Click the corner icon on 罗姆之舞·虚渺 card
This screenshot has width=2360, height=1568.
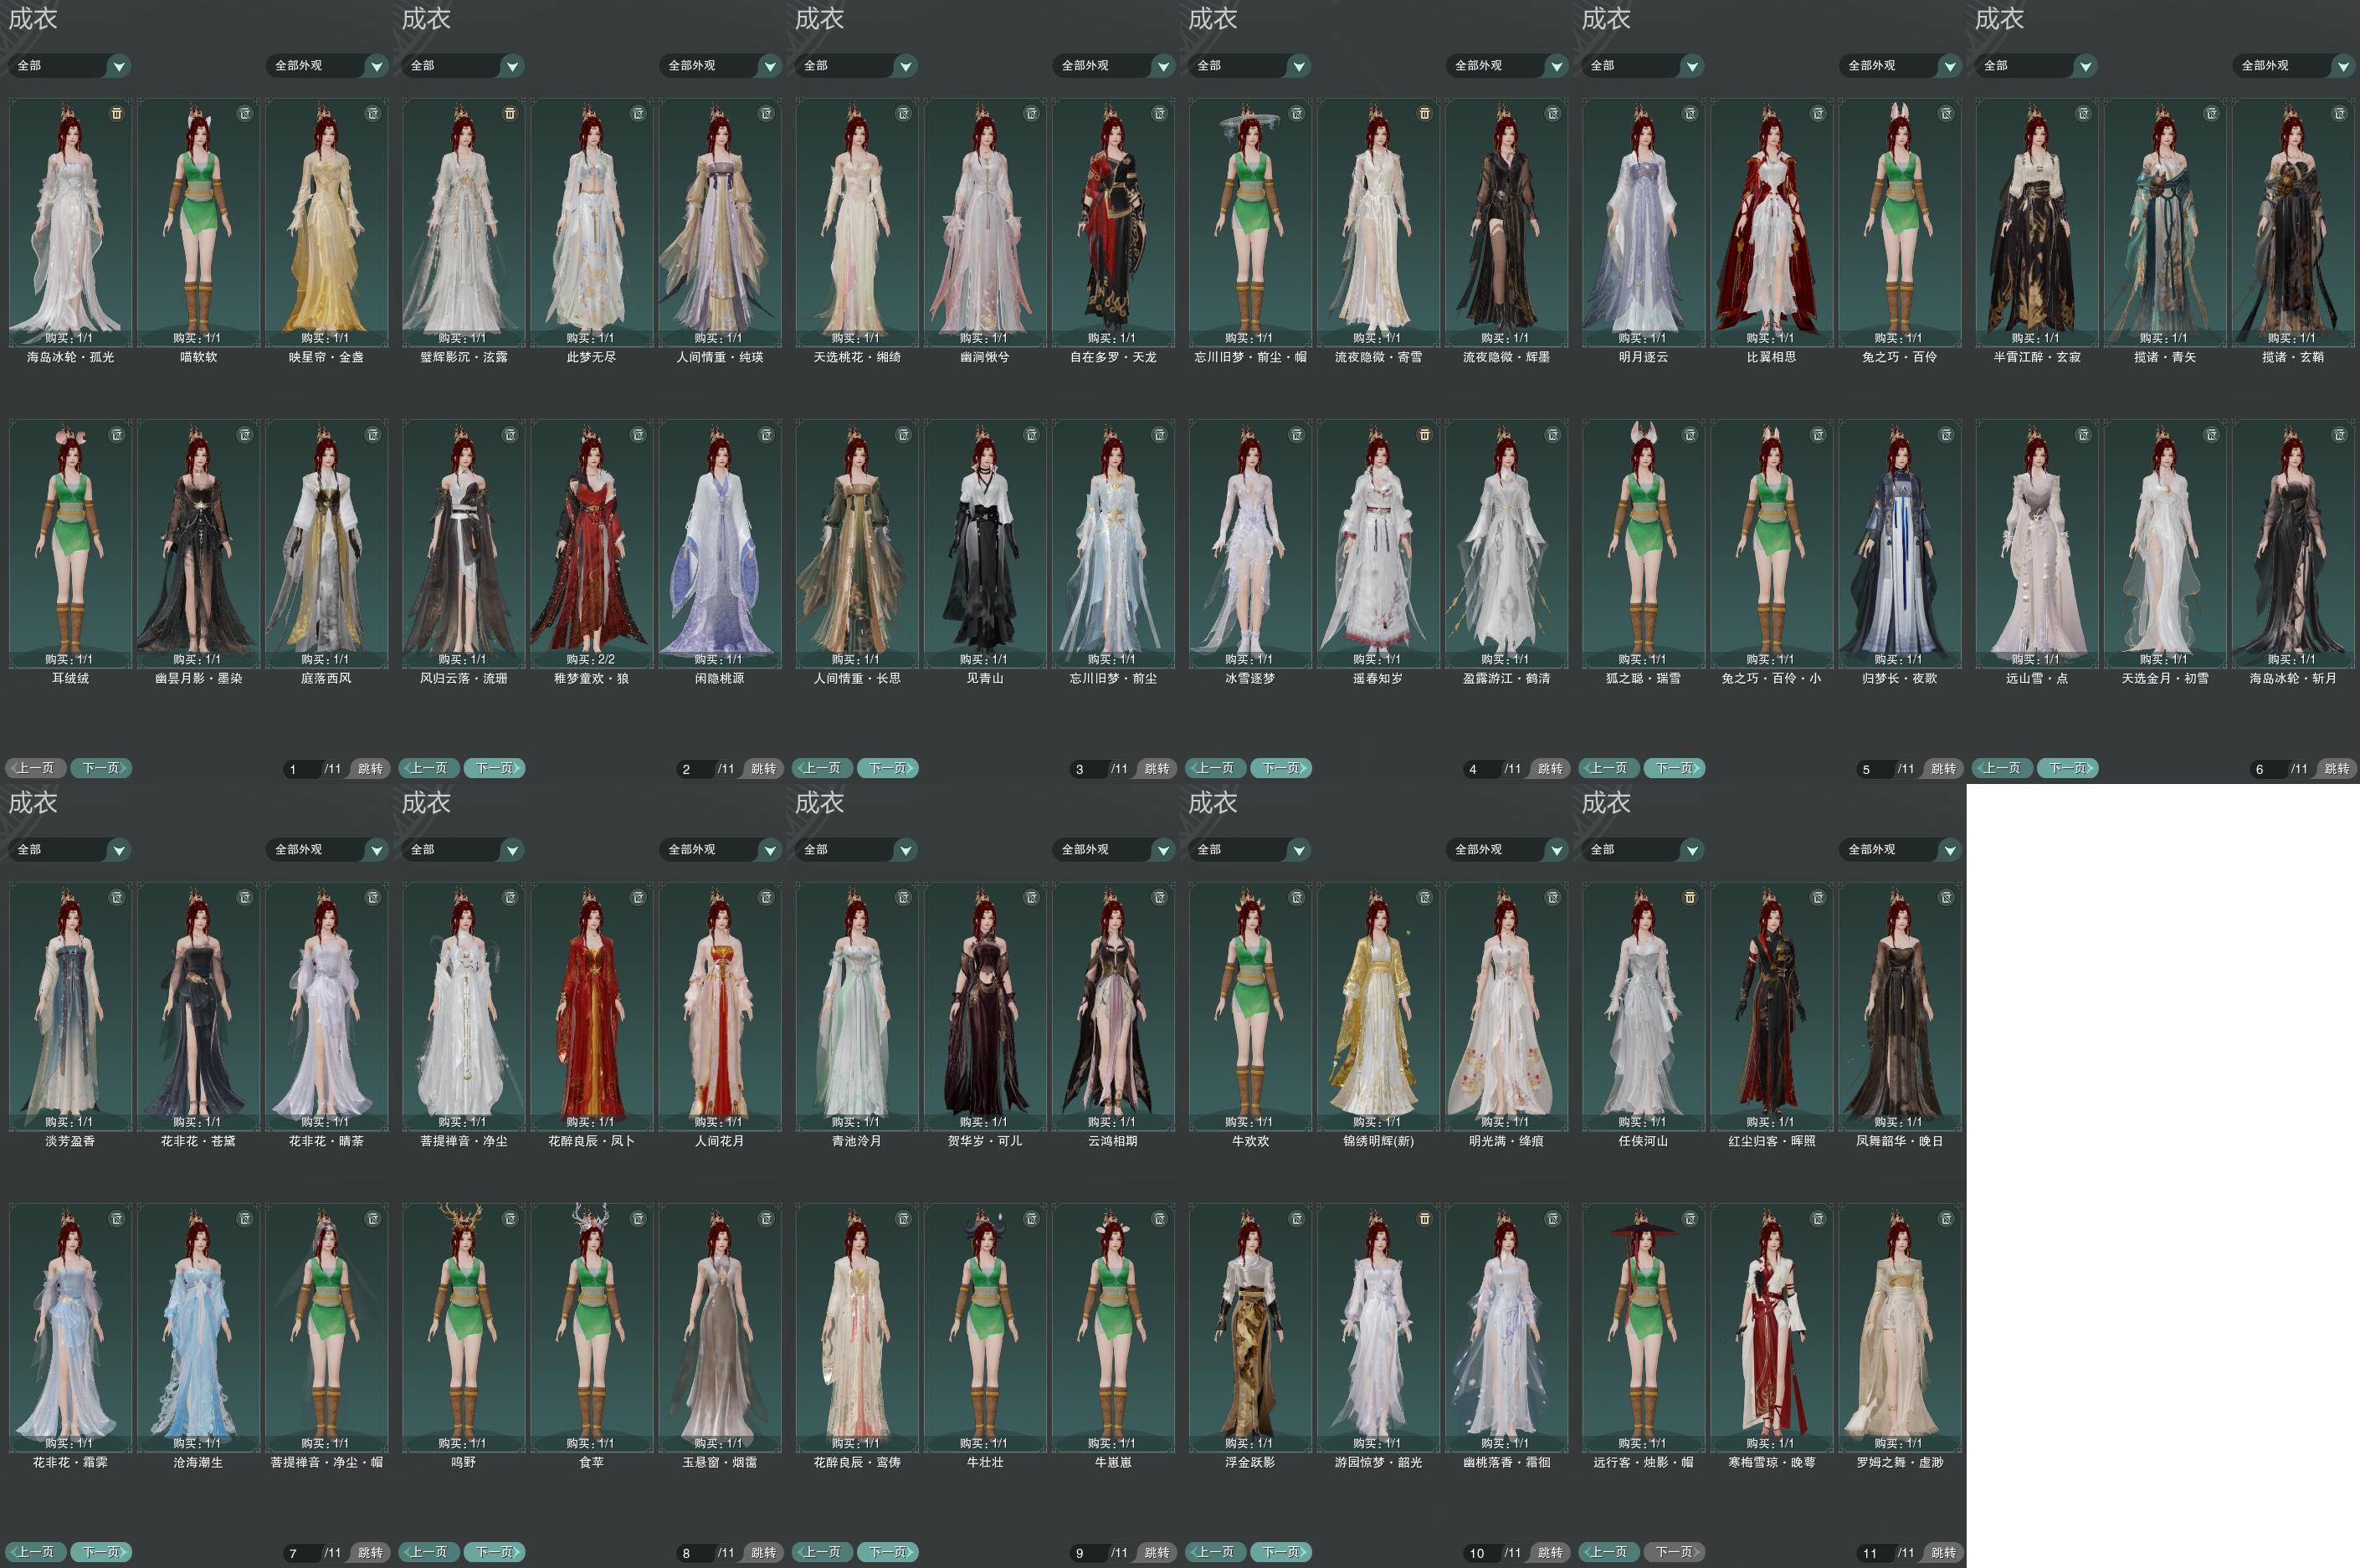click(1946, 1218)
